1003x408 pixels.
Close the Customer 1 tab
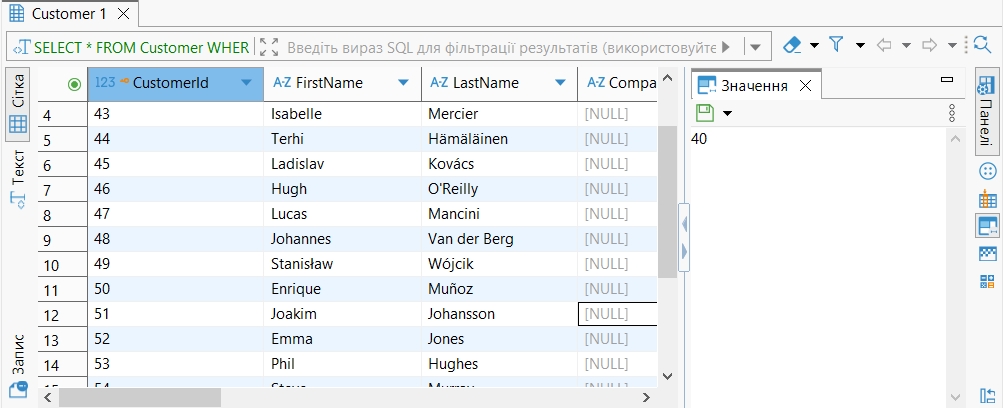[123, 13]
